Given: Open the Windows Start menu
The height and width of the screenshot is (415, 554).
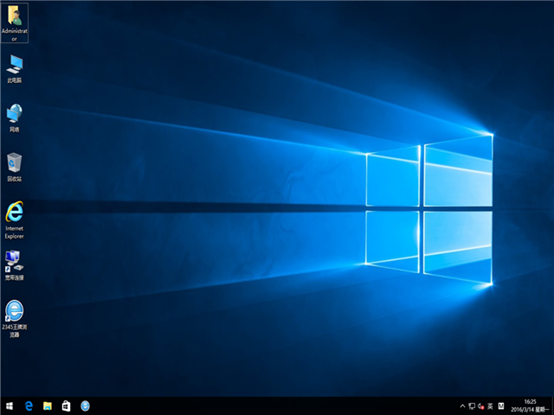Looking at the screenshot, I should coord(10,406).
